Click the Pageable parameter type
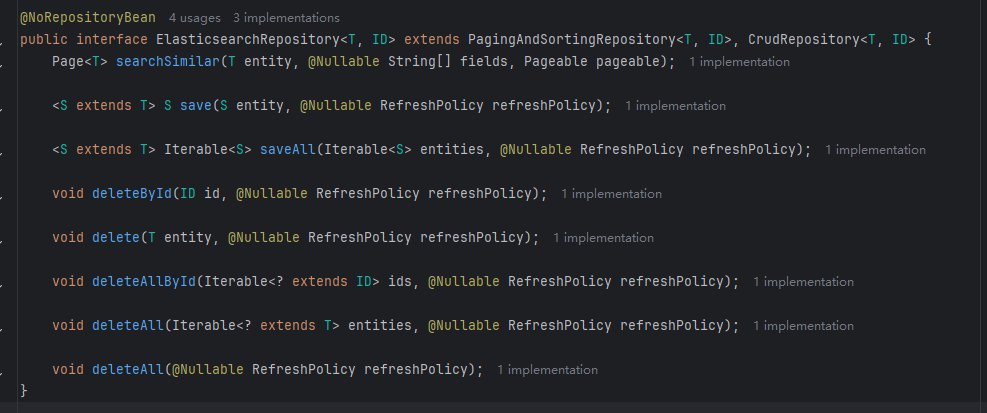Viewport: 987px width, 413px height. pyautogui.click(x=555, y=62)
